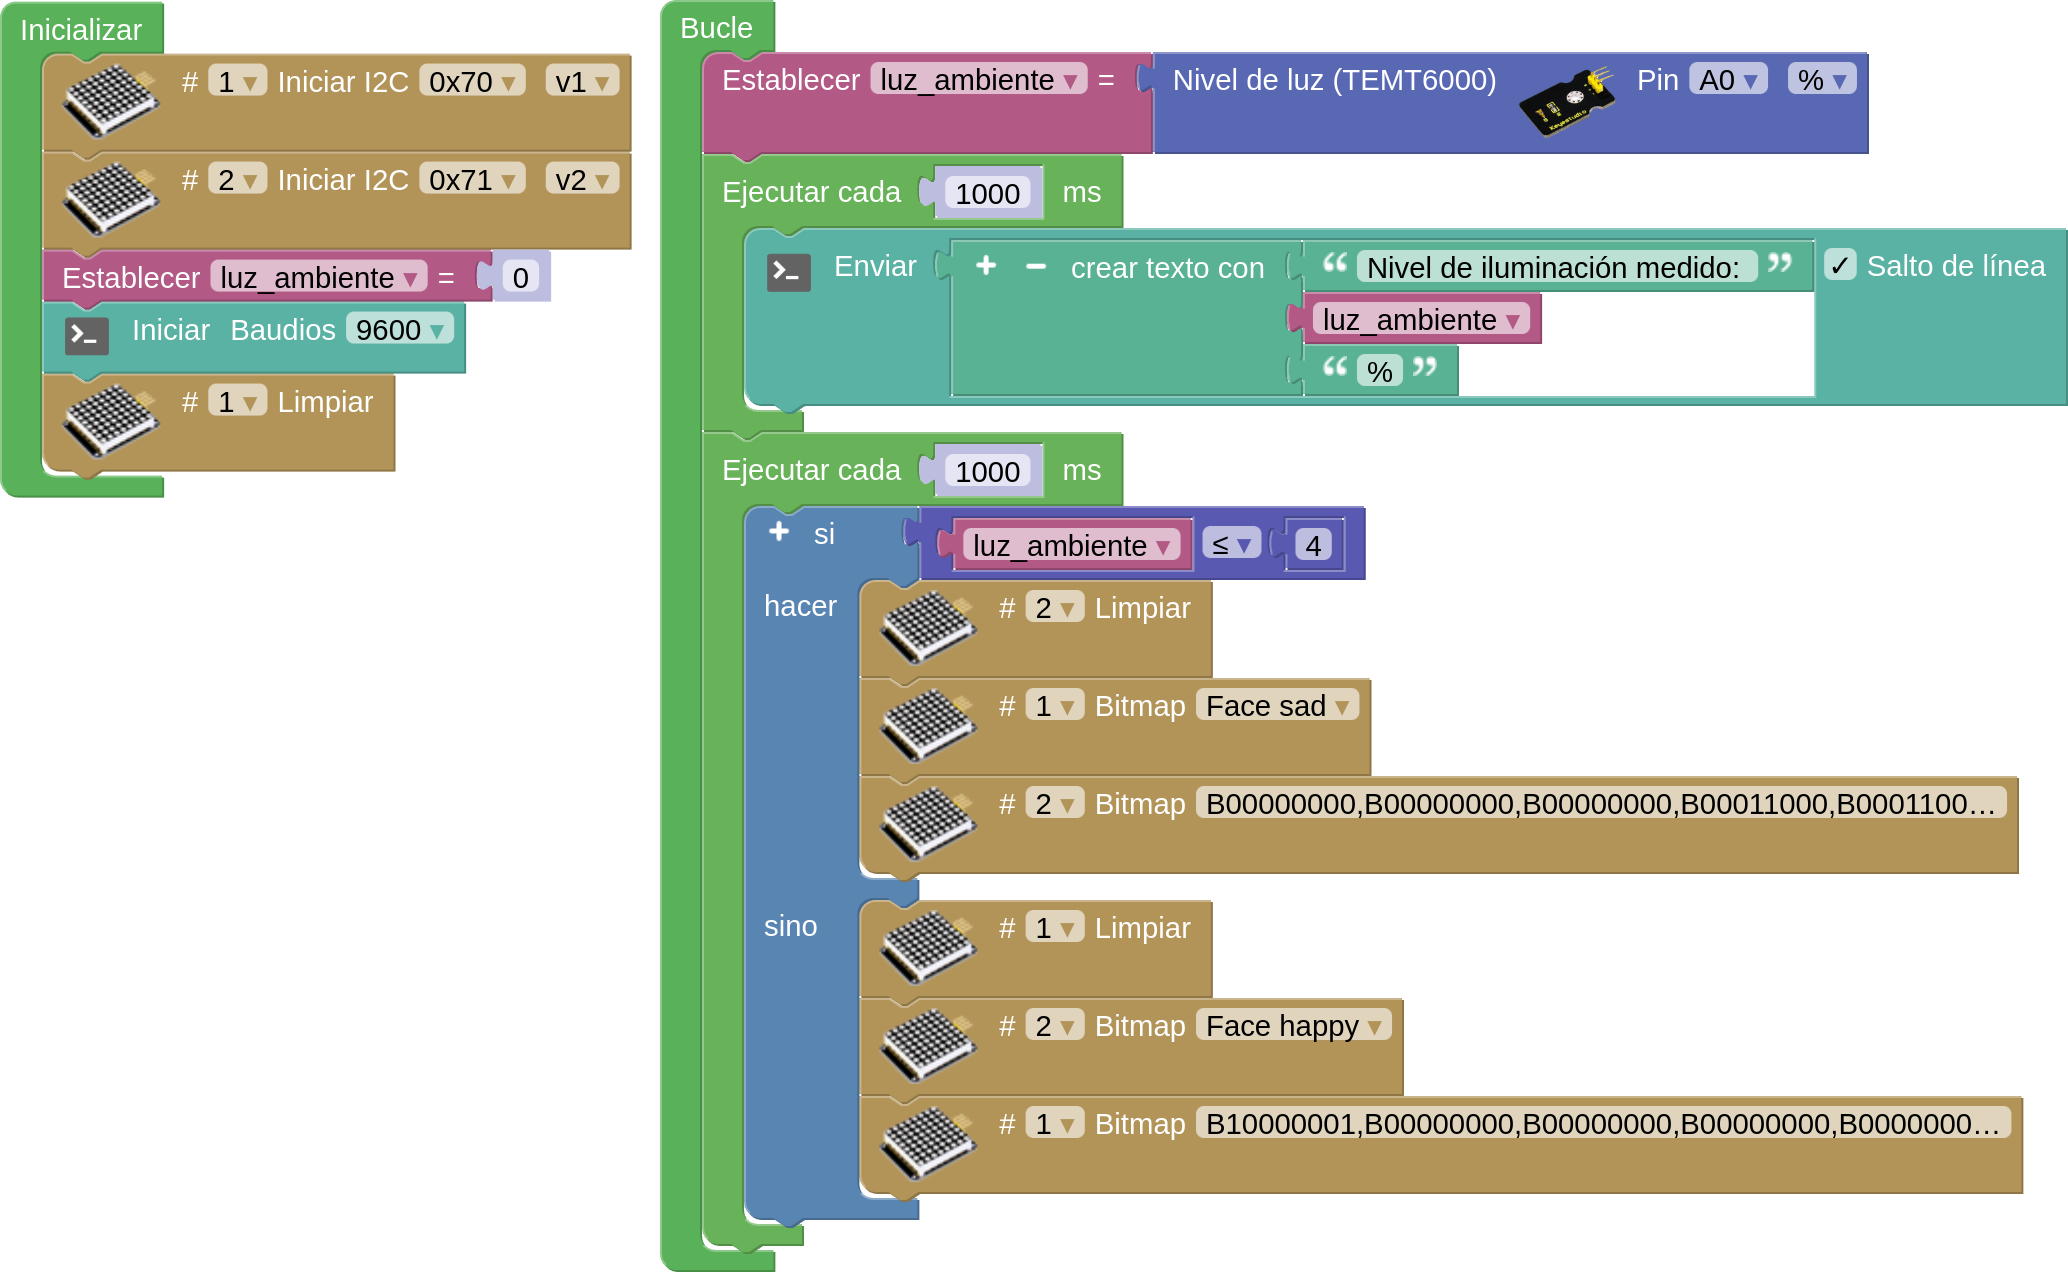Open the Face sad bitmap dropdown
The height and width of the screenshot is (1272, 2068).
(1277, 706)
